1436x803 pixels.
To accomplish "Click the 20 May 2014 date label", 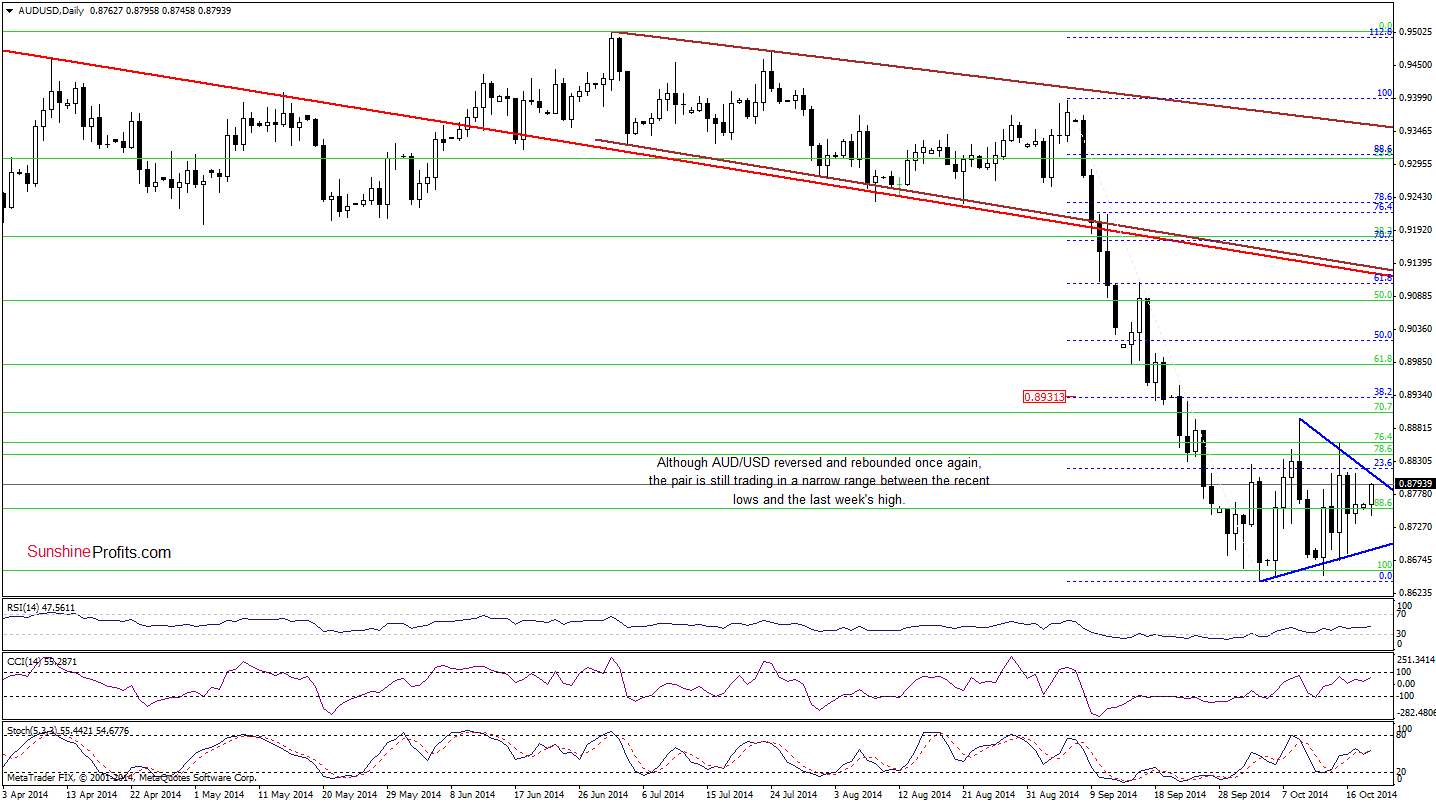I will [348, 794].
